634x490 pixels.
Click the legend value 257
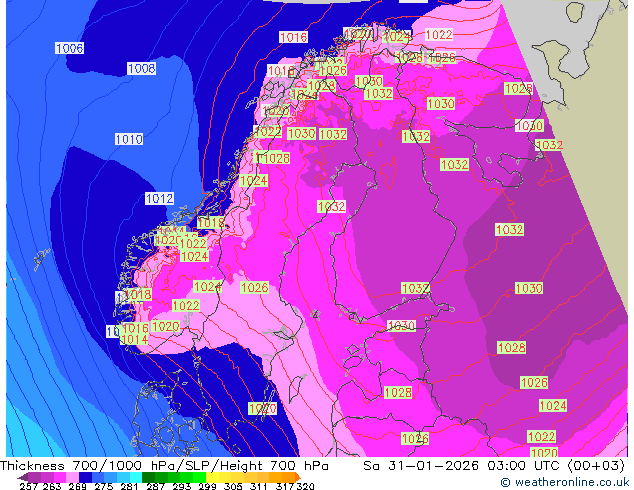click(x=28, y=486)
